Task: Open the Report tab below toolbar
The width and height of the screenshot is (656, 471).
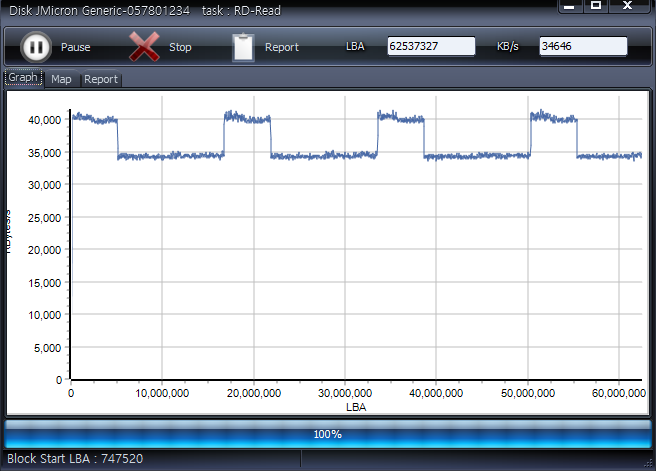Action: 101,79
